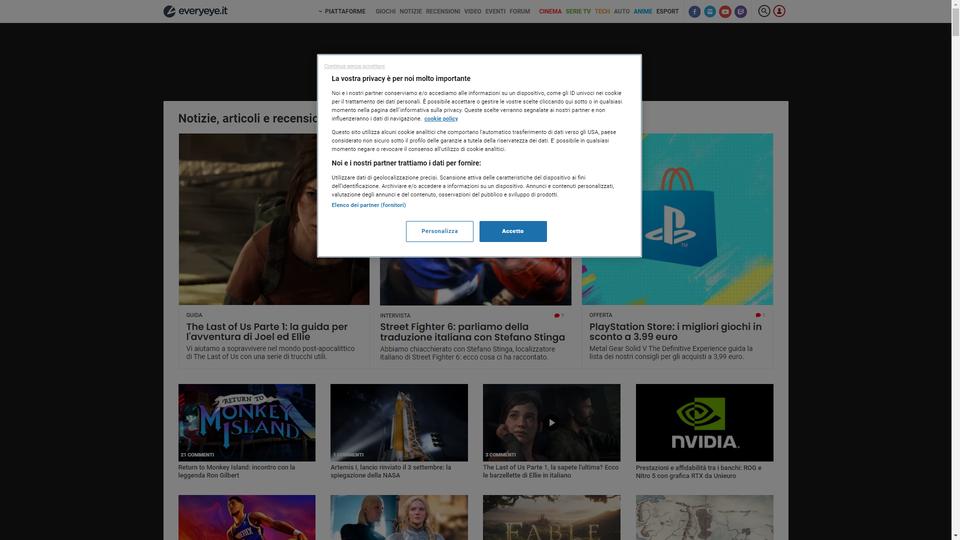This screenshot has height=540, width=960.
Task: Click the Artemis rocket thumbnail
Action: click(399, 422)
